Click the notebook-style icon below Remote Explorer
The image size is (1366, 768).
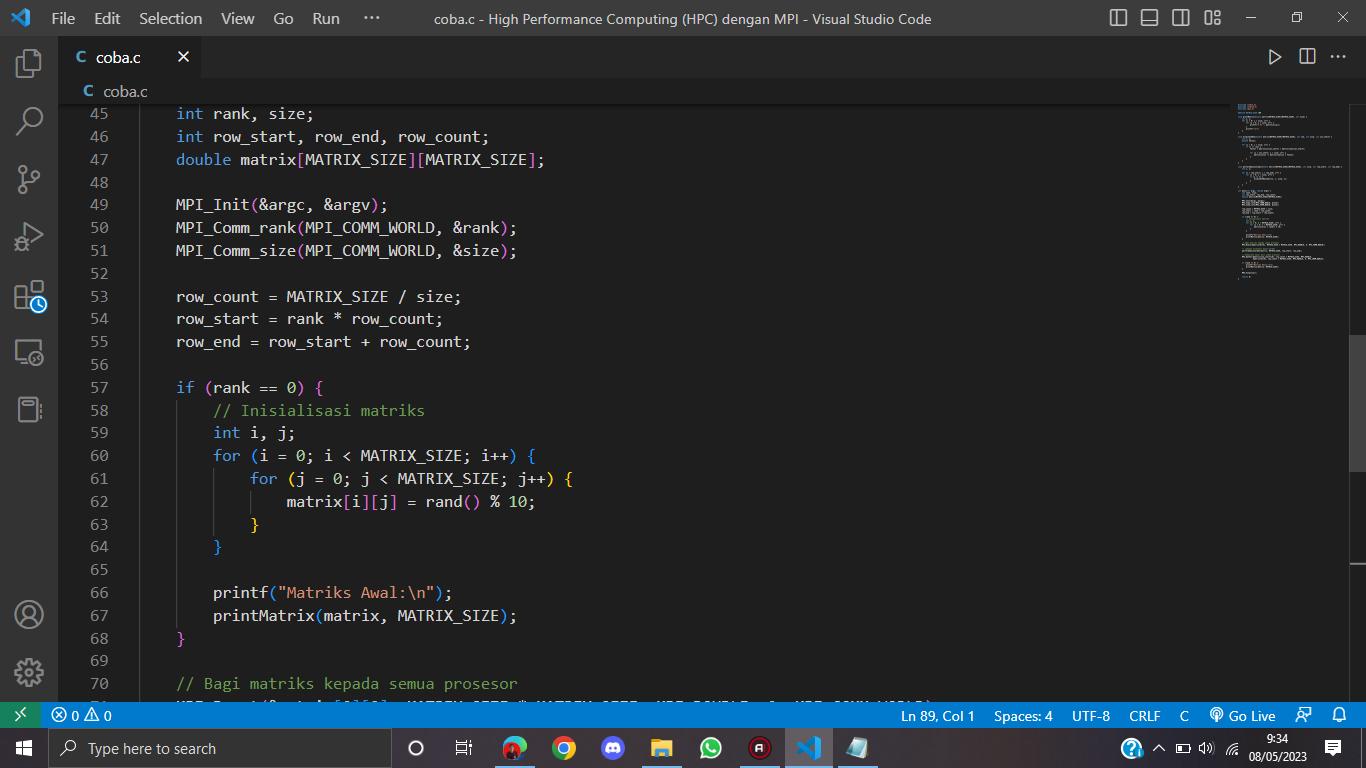(29, 410)
